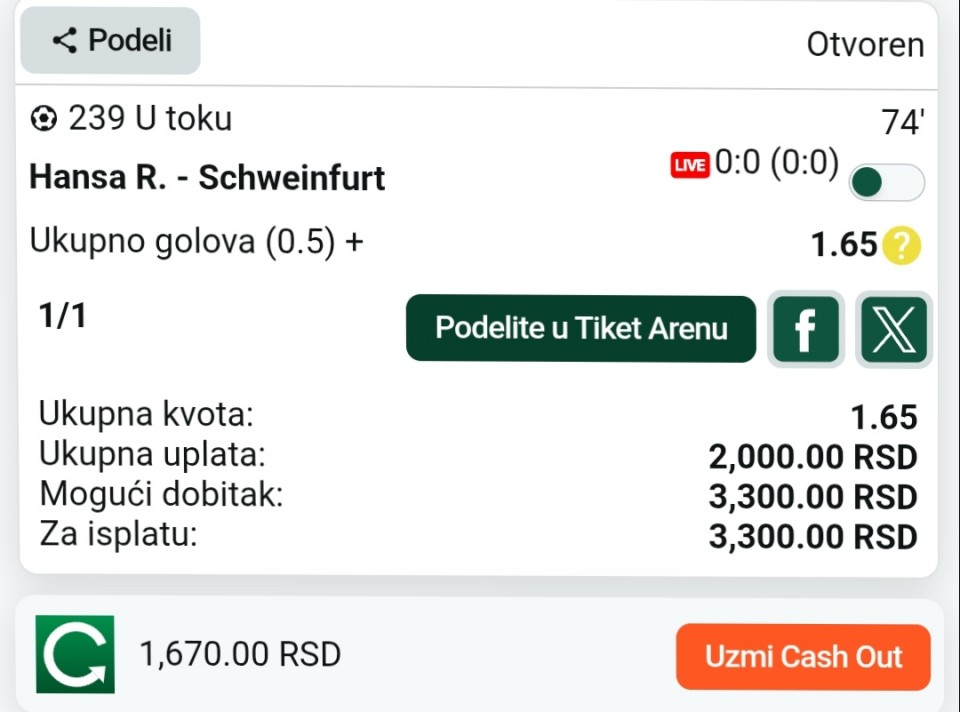960x712 pixels.
Task: Click the green Cash Out refresh icon
Action: coord(75,654)
